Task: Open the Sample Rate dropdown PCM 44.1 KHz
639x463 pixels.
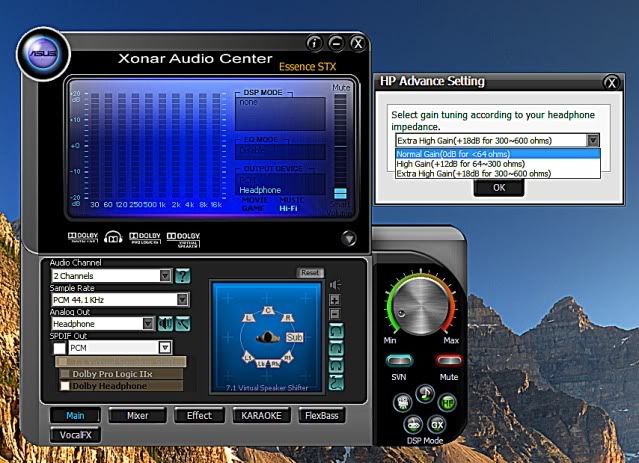Action: pyautogui.click(x=120, y=300)
